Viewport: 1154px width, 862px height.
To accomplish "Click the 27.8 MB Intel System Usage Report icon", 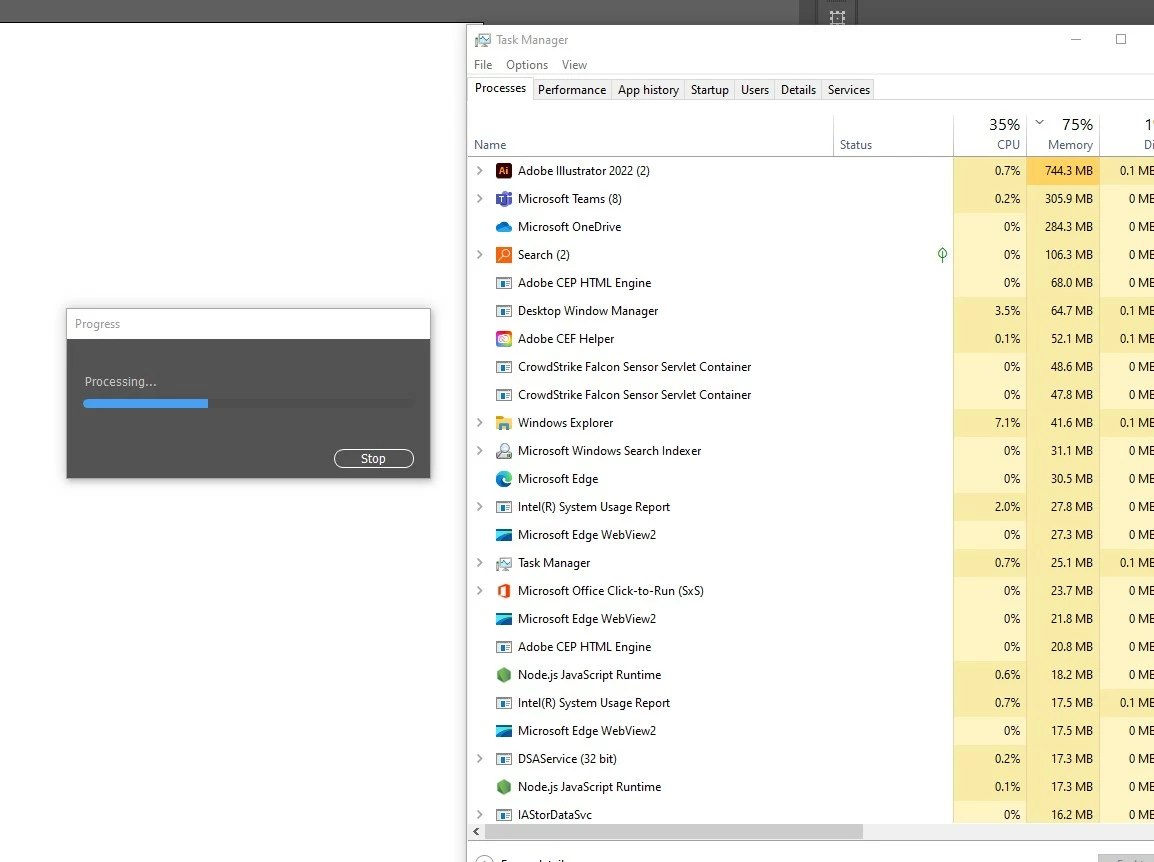I will coord(503,506).
